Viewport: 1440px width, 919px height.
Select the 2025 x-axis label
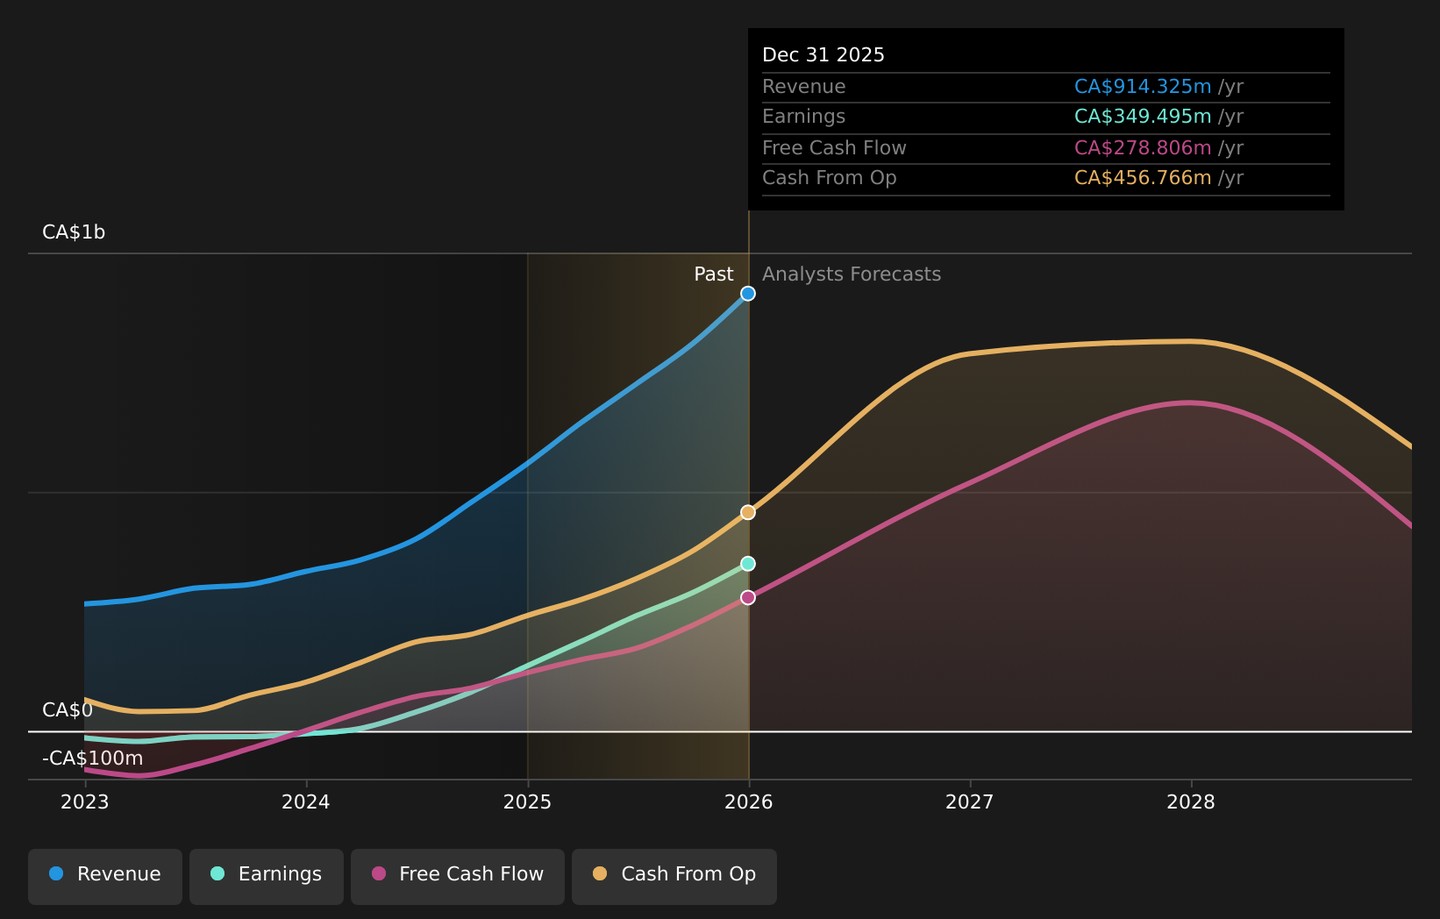[x=527, y=802]
